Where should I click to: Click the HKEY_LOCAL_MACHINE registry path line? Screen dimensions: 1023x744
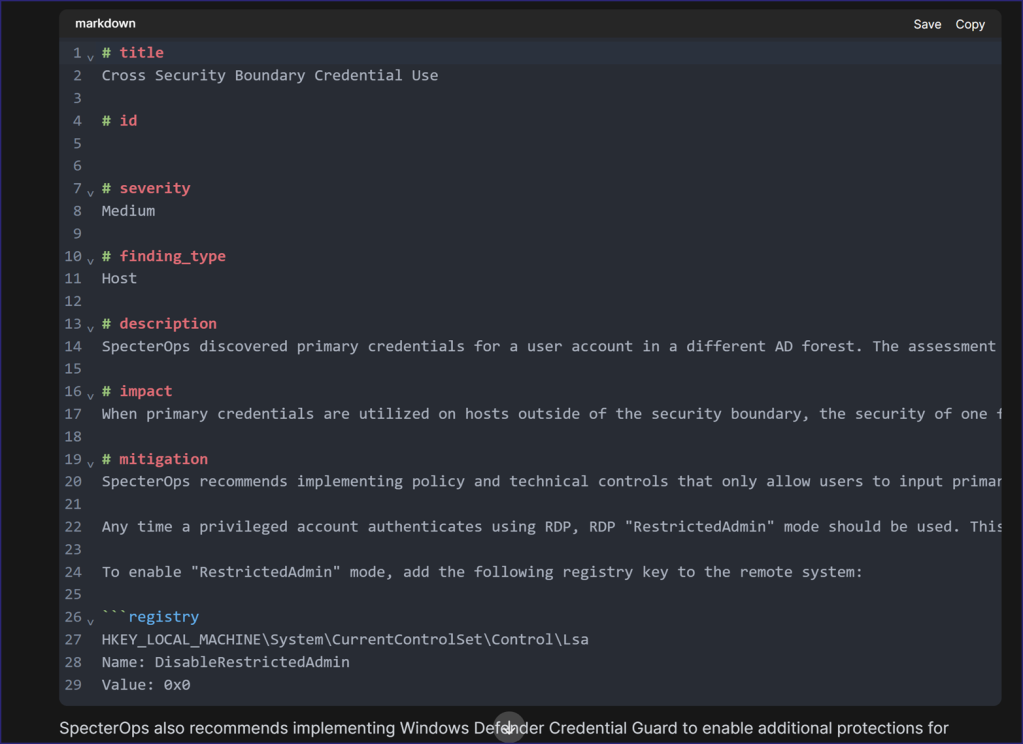click(x=344, y=639)
